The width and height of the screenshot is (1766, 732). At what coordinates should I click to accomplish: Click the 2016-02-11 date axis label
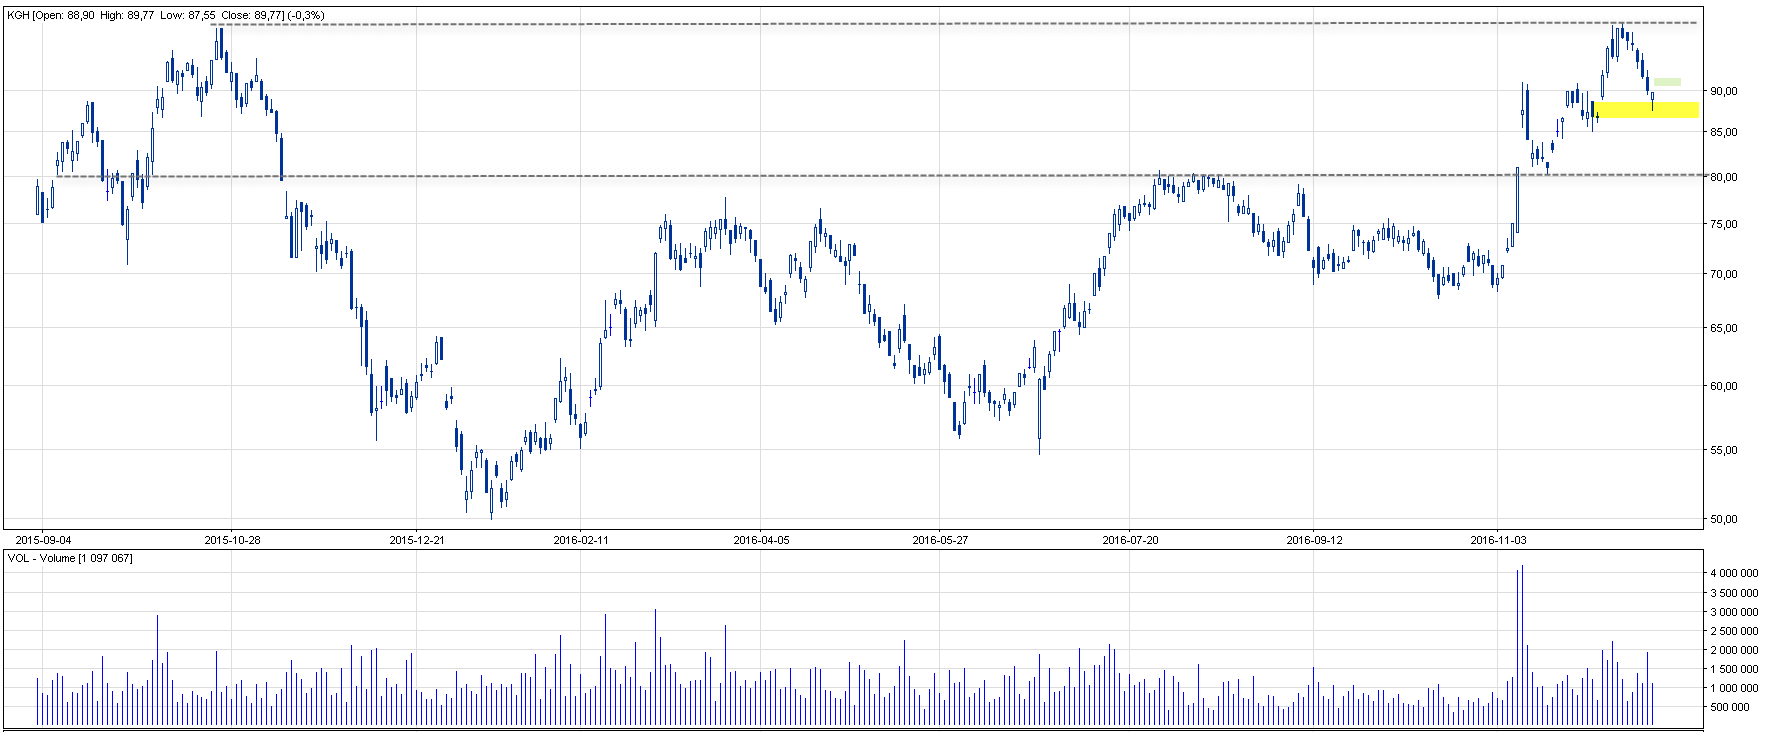pos(581,540)
